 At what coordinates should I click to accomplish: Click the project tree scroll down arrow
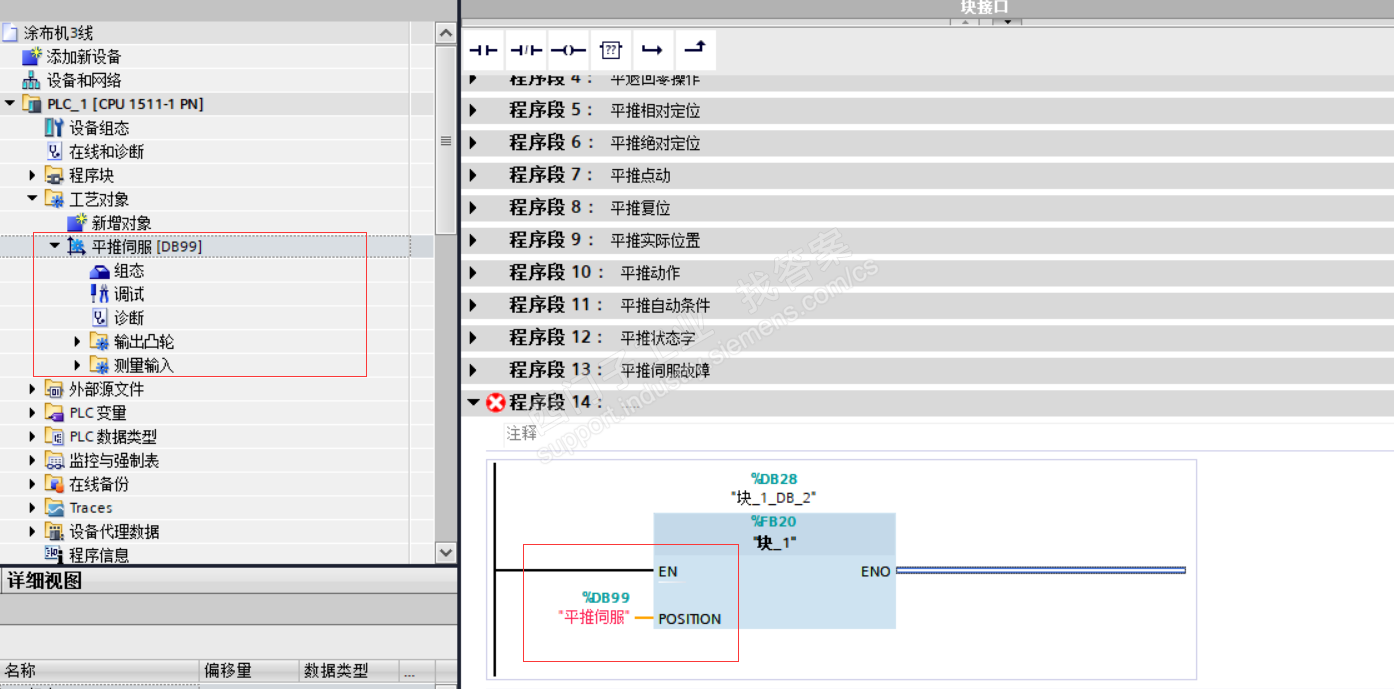coord(446,552)
